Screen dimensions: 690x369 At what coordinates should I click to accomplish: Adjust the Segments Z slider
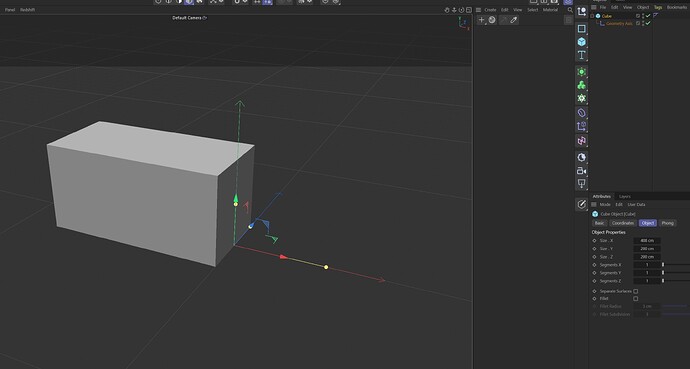pyautogui.click(x=676, y=281)
